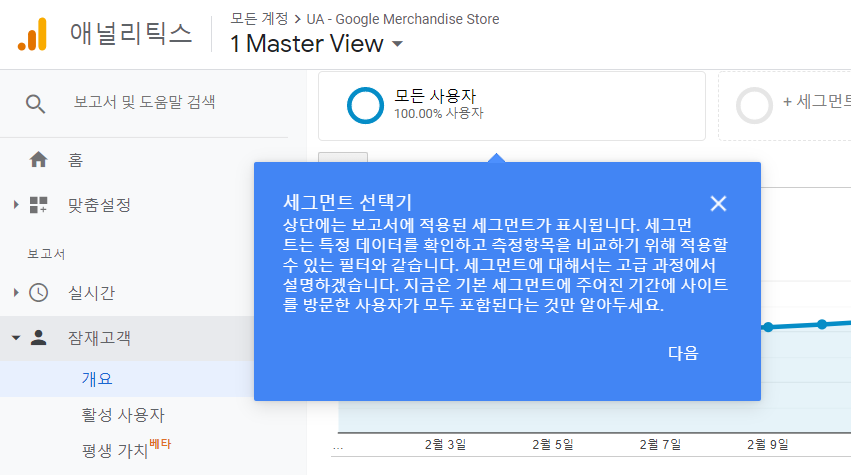The image size is (851, 475).
Task: Click the realtime clock icon
Action: click(38, 293)
